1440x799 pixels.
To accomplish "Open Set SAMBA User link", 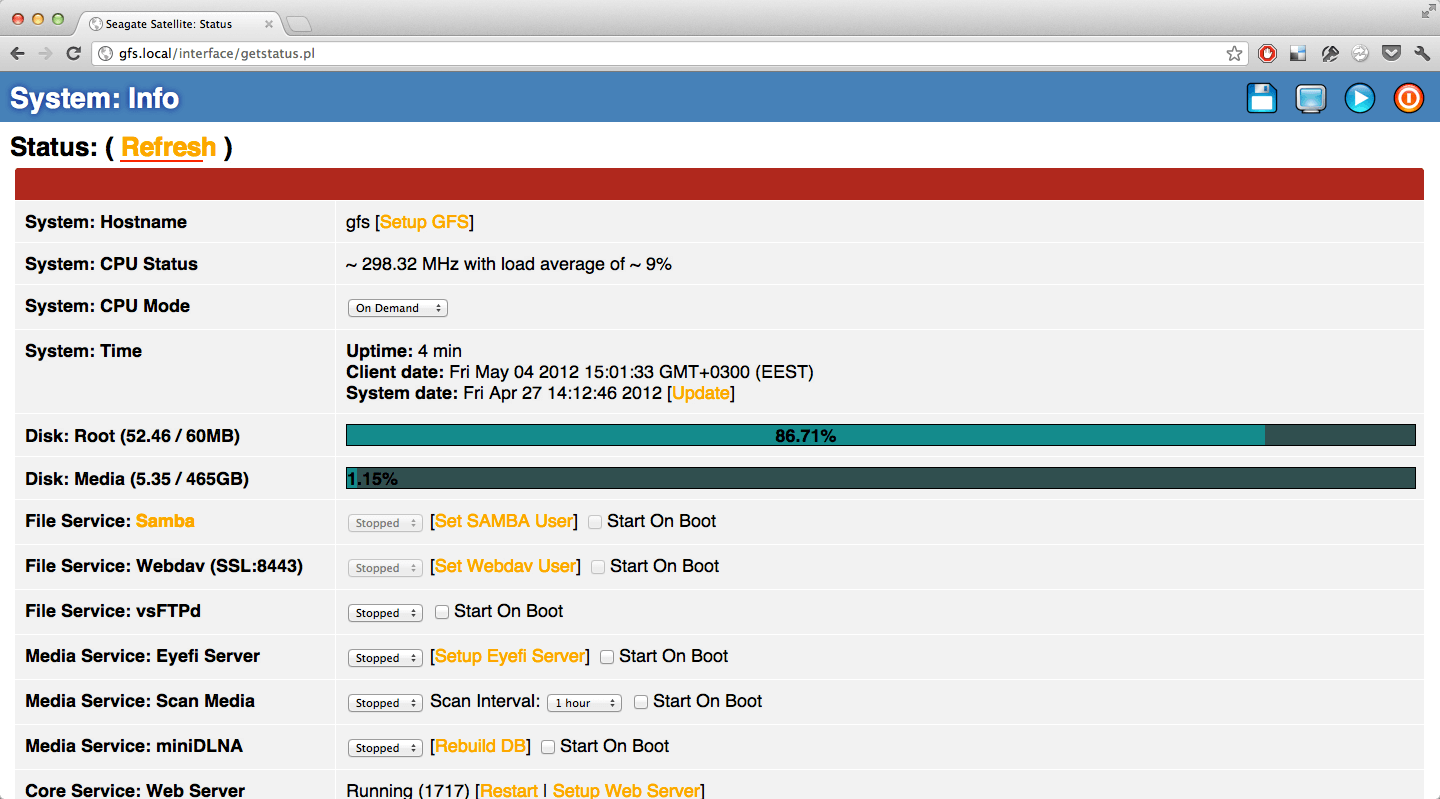I will click(x=504, y=521).
